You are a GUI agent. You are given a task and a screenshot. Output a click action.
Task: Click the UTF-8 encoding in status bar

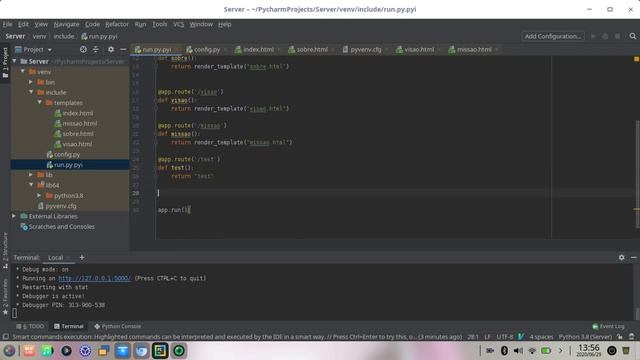click(504, 337)
